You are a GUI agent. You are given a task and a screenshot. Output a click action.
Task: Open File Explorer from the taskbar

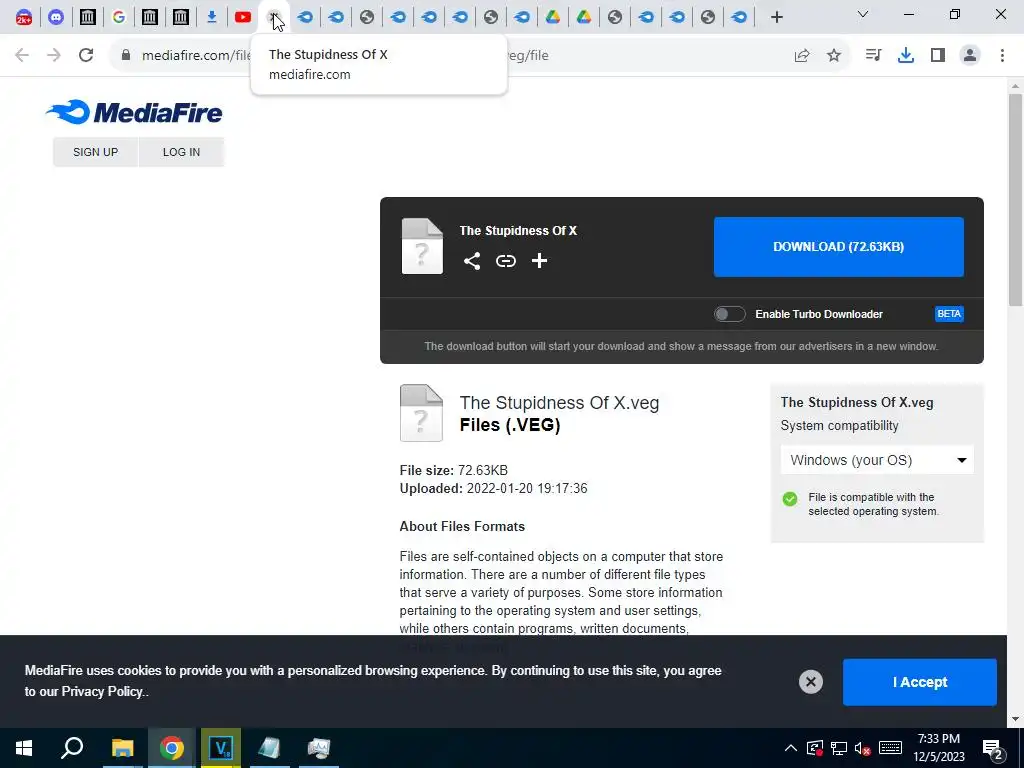122,748
